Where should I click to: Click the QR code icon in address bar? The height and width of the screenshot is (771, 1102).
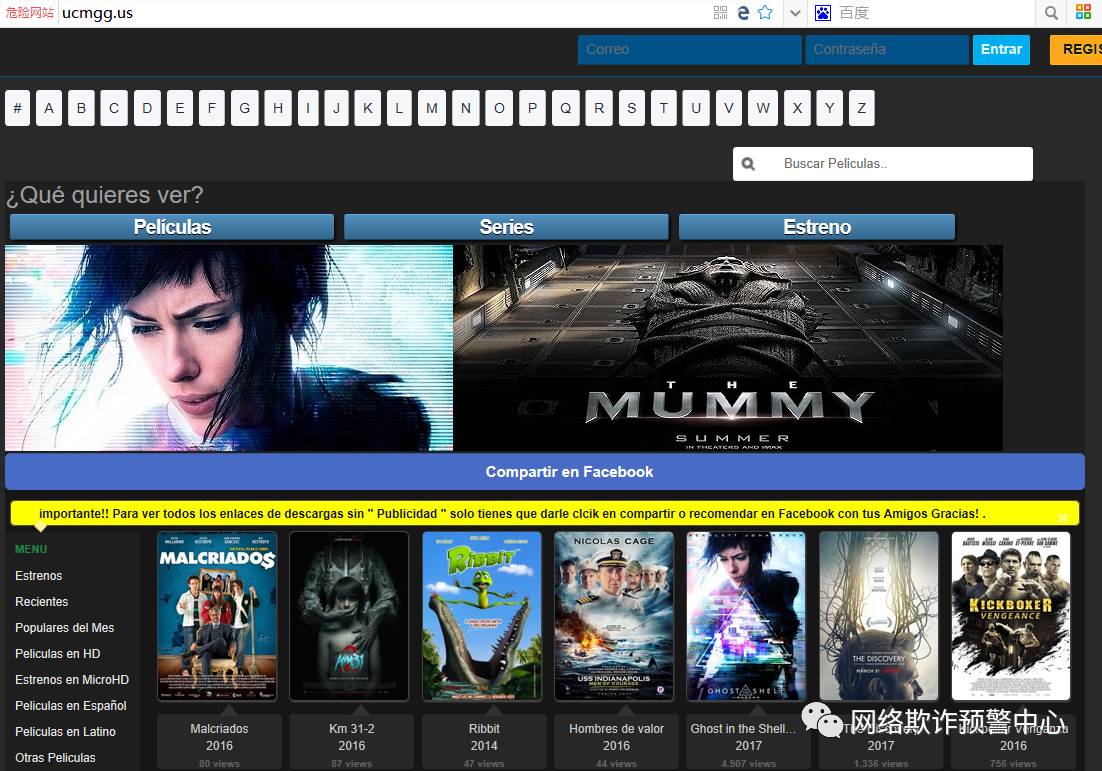[x=720, y=13]
